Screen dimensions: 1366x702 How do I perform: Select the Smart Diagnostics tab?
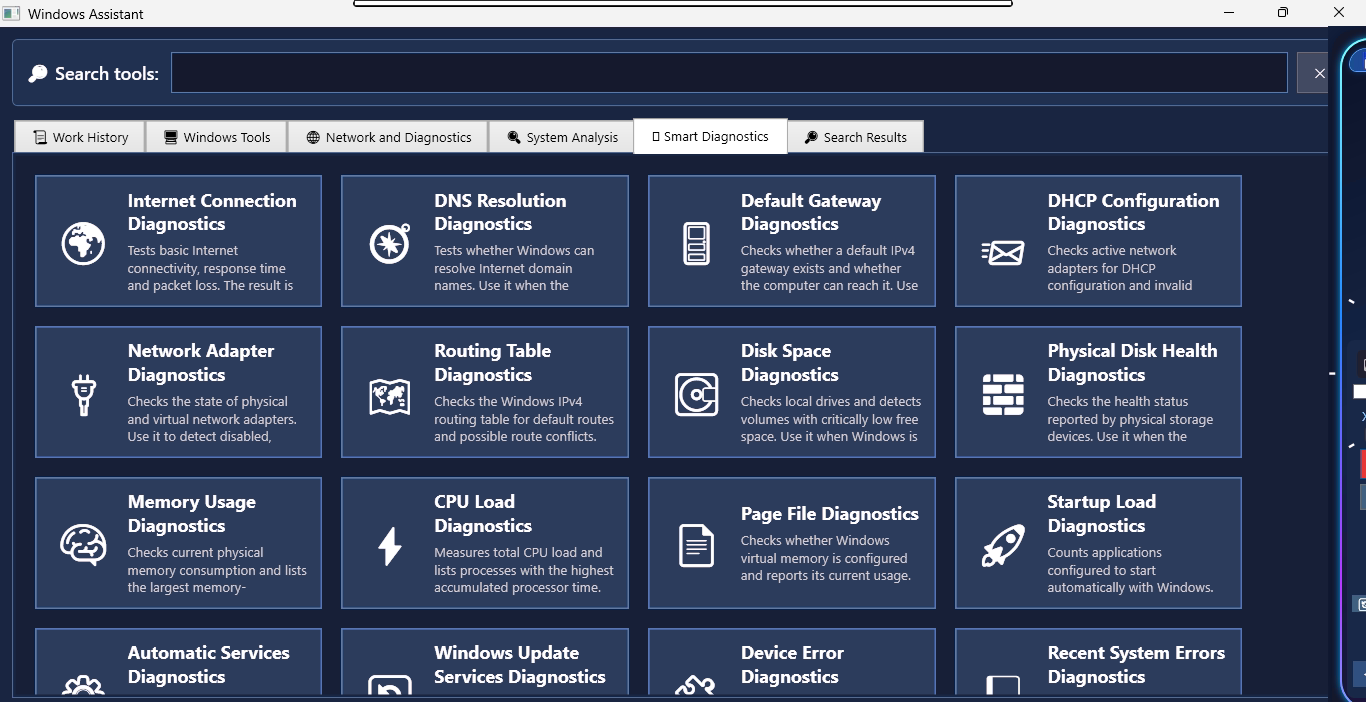click(711, 136)
